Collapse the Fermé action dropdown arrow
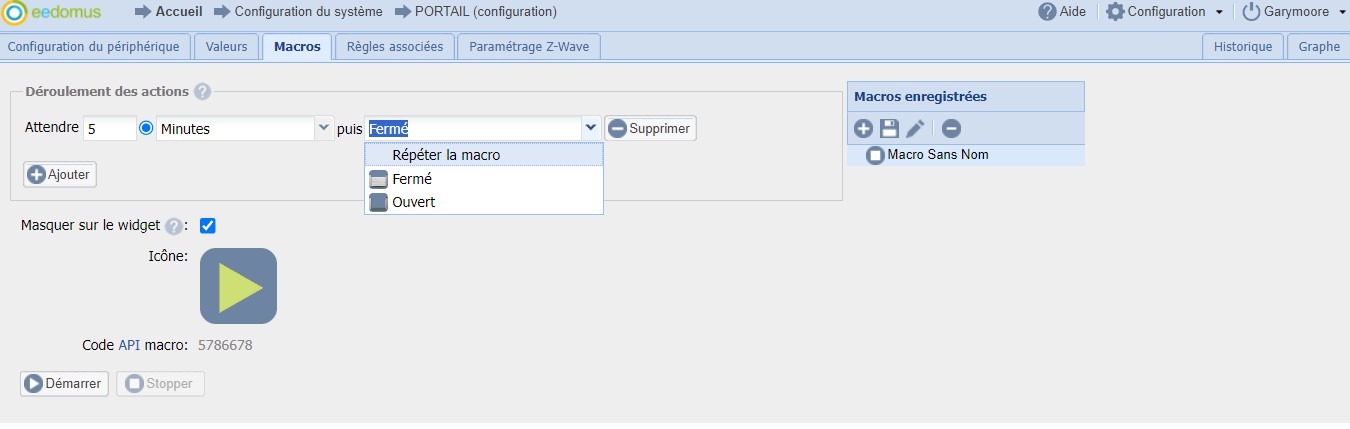 [x=590, y=128]
